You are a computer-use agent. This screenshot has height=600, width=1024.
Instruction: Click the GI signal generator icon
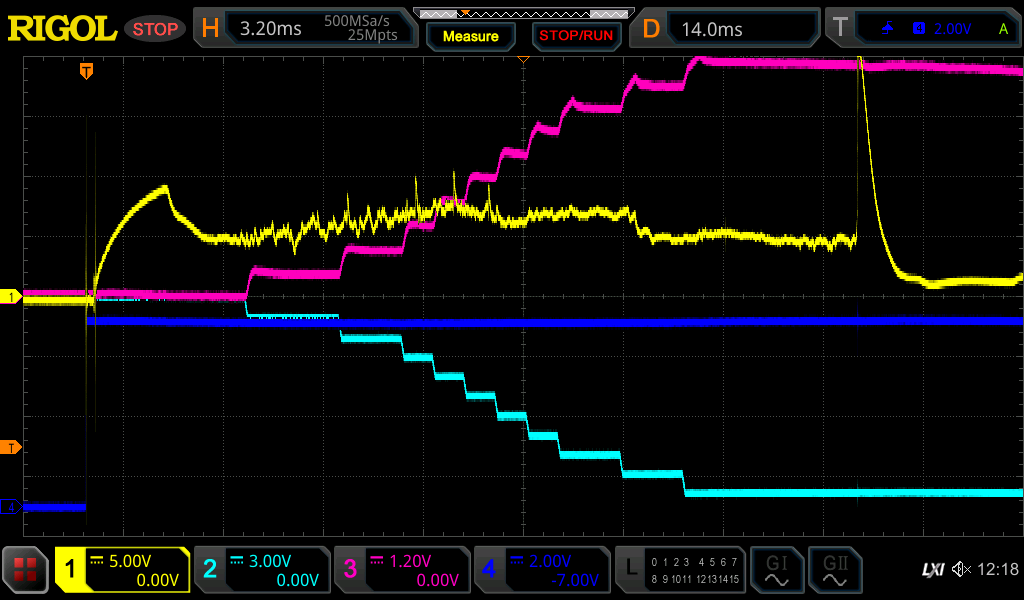click(775, 571)
